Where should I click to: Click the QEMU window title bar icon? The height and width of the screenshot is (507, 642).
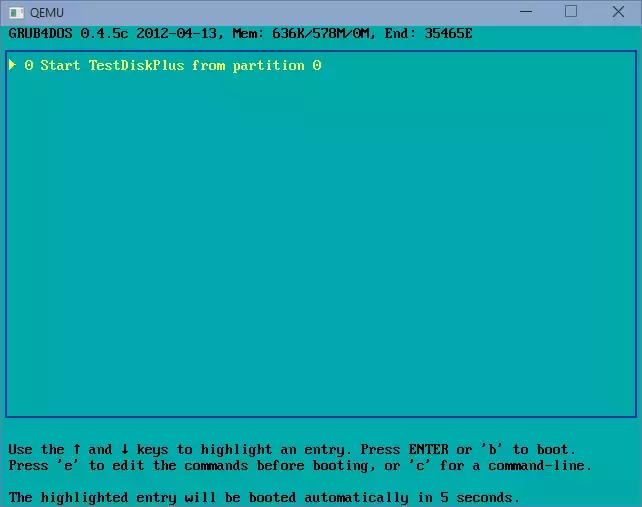click(x=16, y=13)
